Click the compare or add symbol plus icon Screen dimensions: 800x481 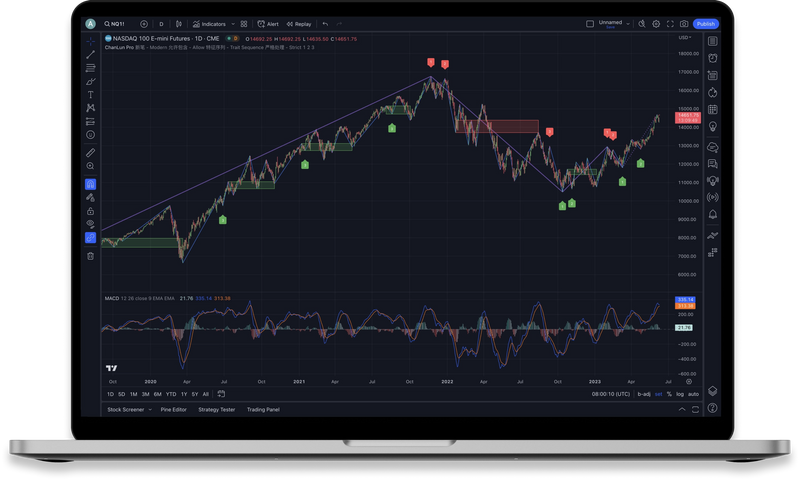[x=144, y=24]
